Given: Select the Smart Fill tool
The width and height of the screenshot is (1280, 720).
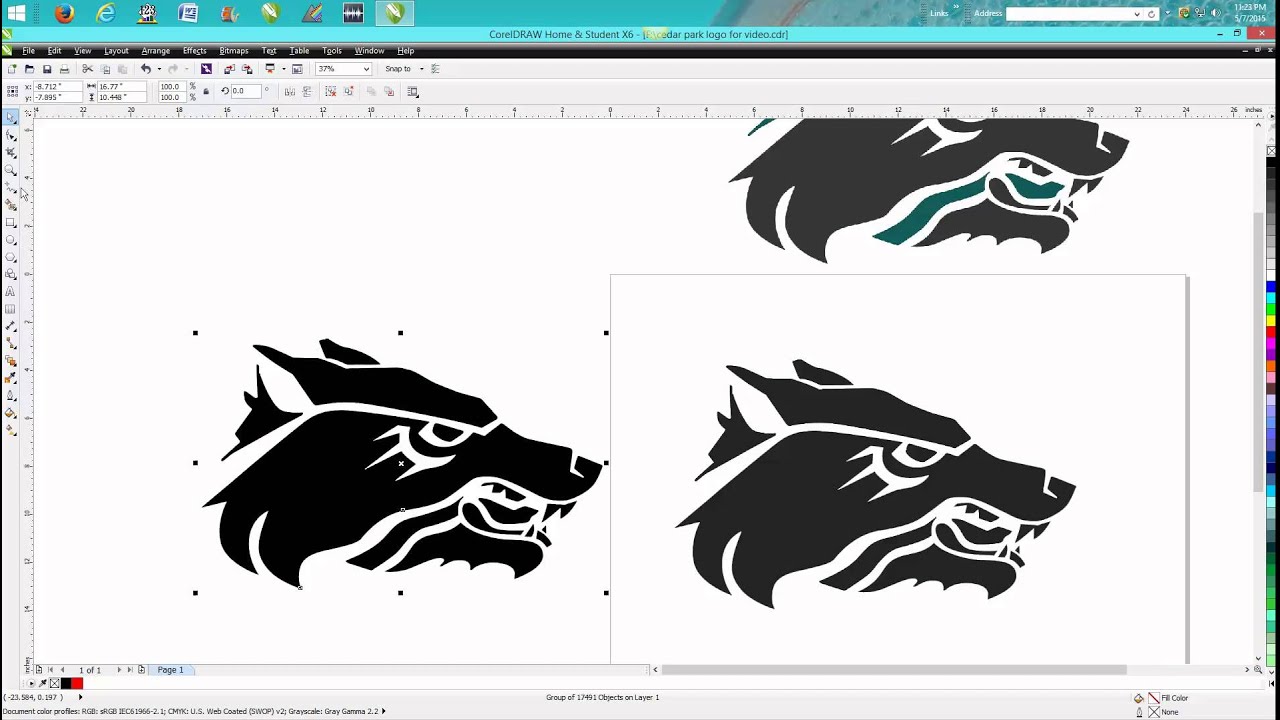Looking at the screenshot, I should pyautogui.click(x=11, y=203).
